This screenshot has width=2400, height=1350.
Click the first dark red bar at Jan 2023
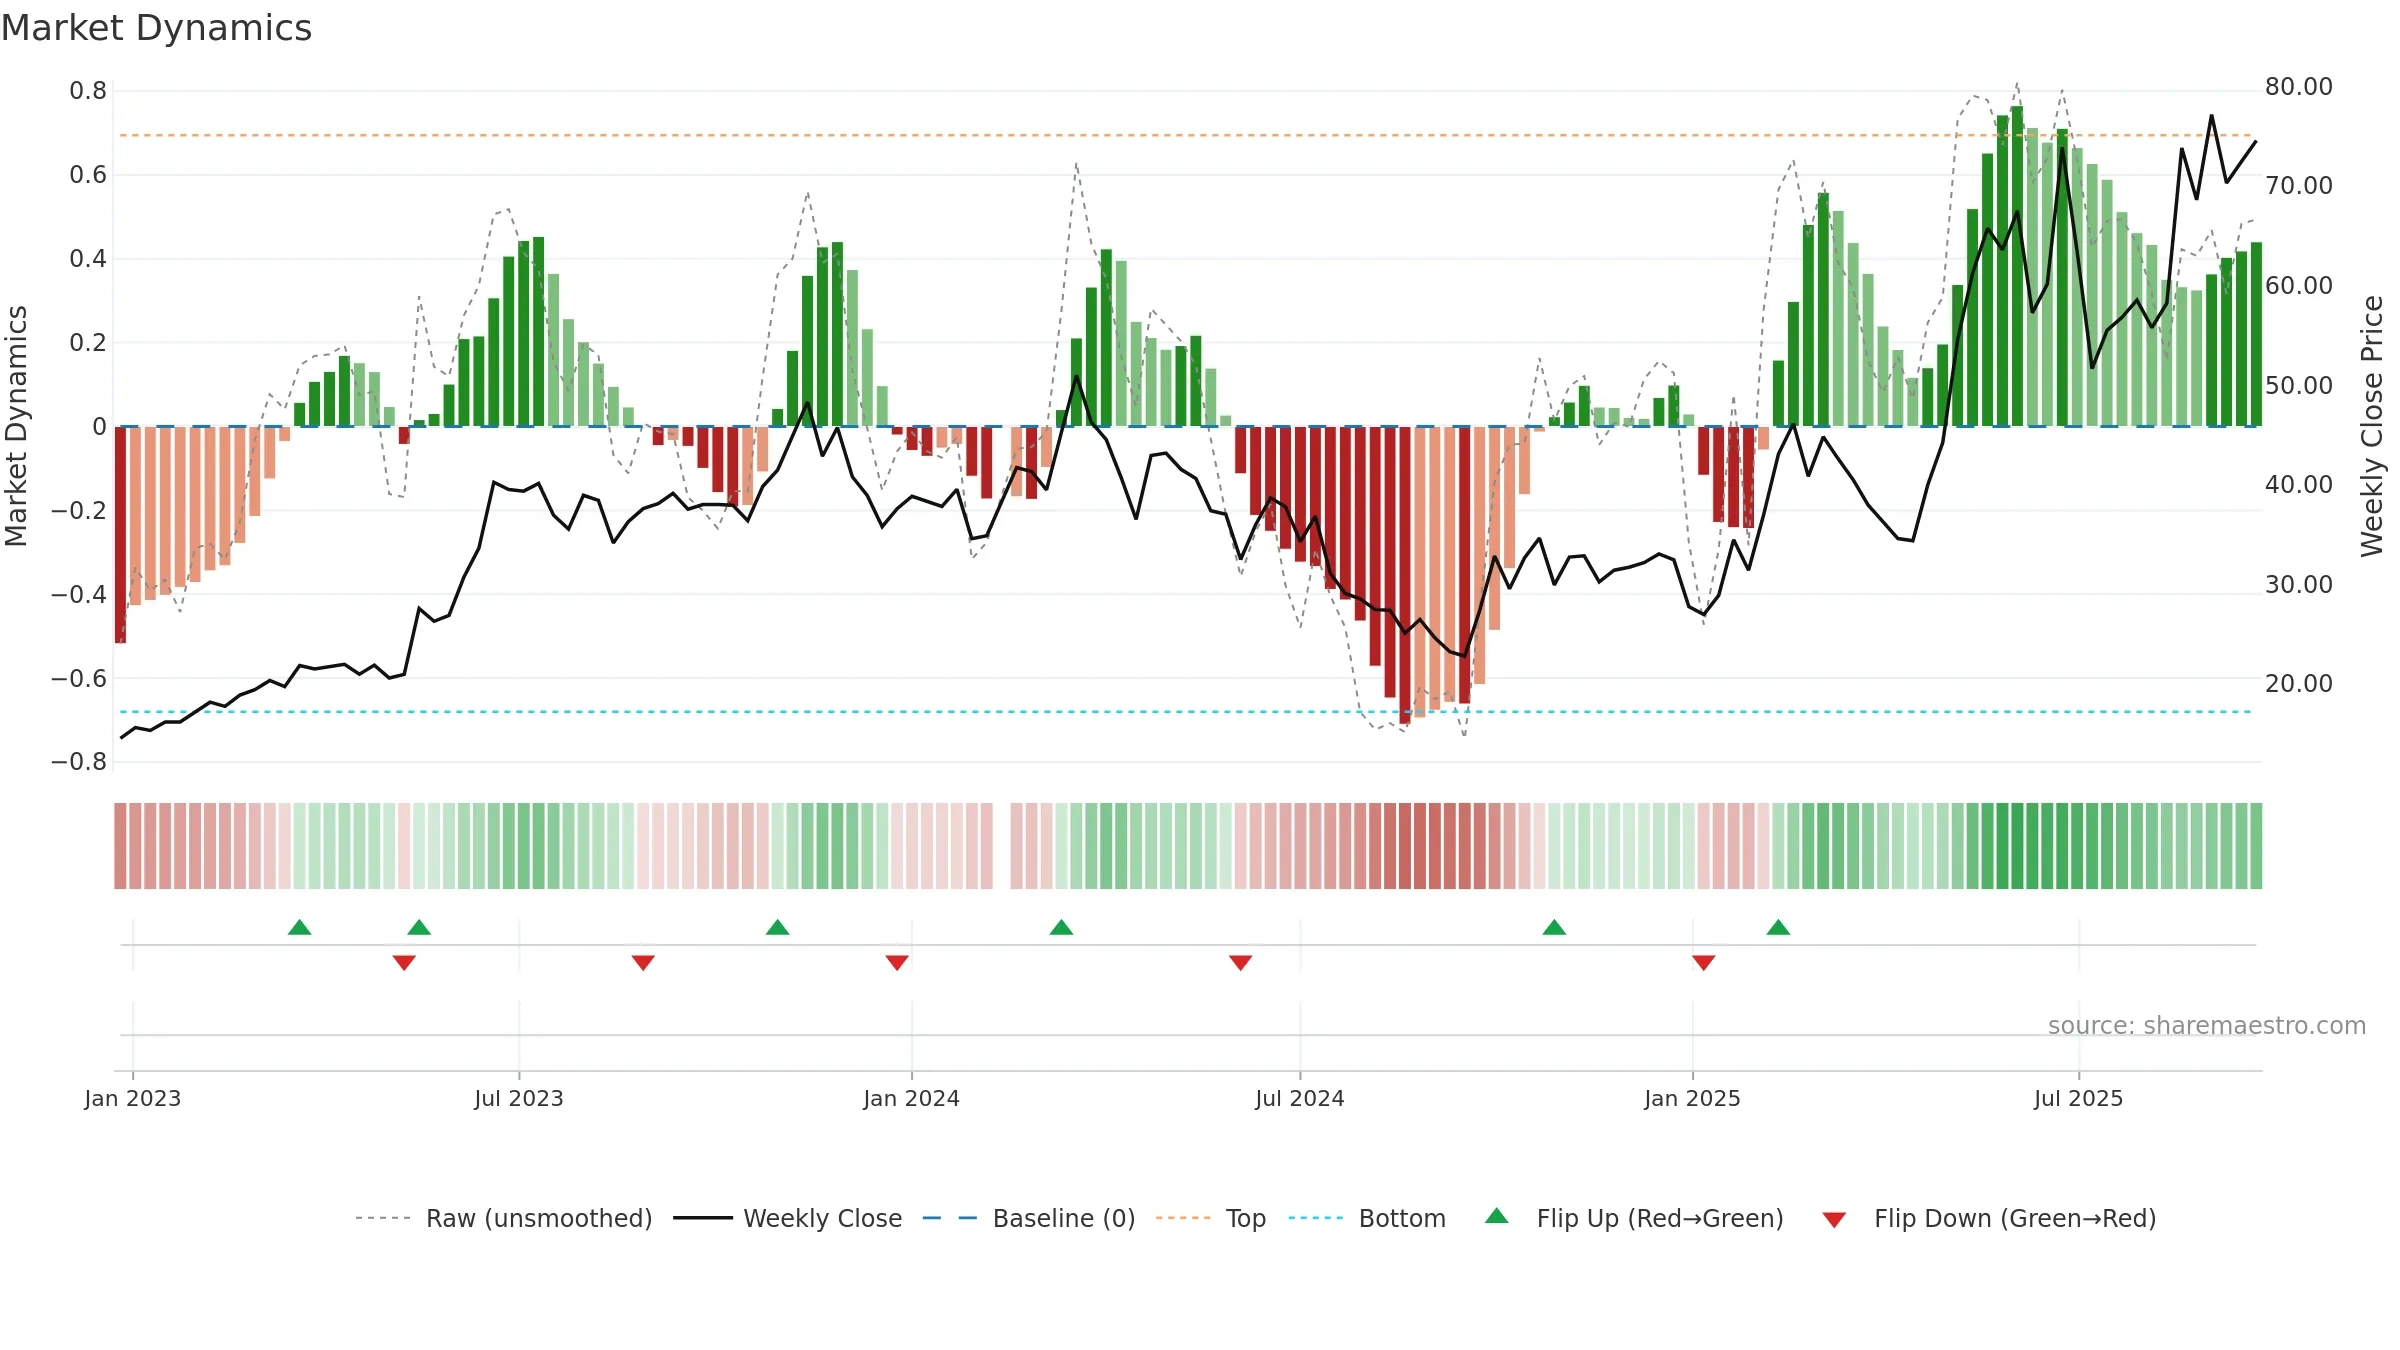120,535
